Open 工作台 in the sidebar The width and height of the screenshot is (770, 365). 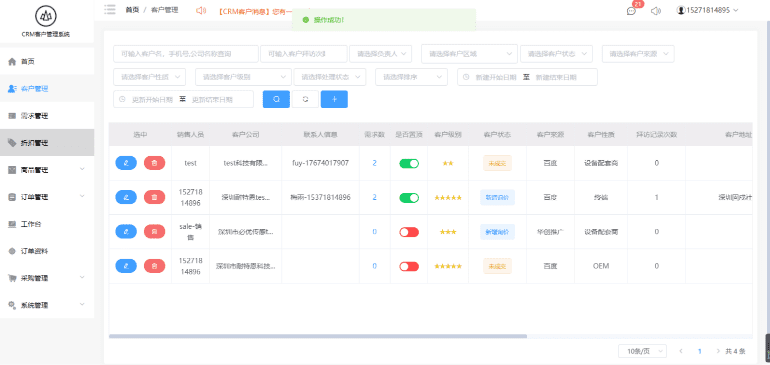pyautogui.click(x=47, y=224)
